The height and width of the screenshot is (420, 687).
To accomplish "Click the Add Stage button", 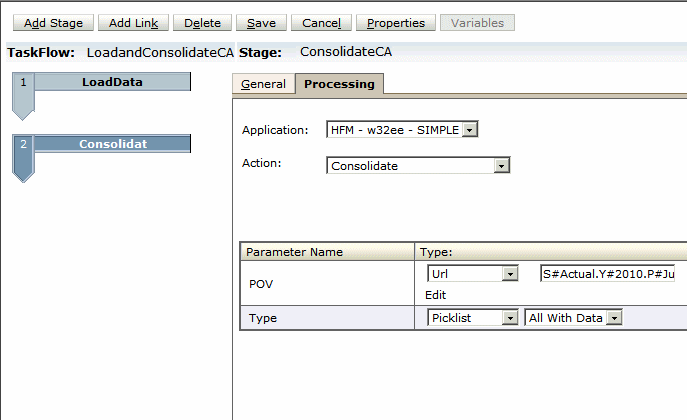I will click(x=53, y=23).
